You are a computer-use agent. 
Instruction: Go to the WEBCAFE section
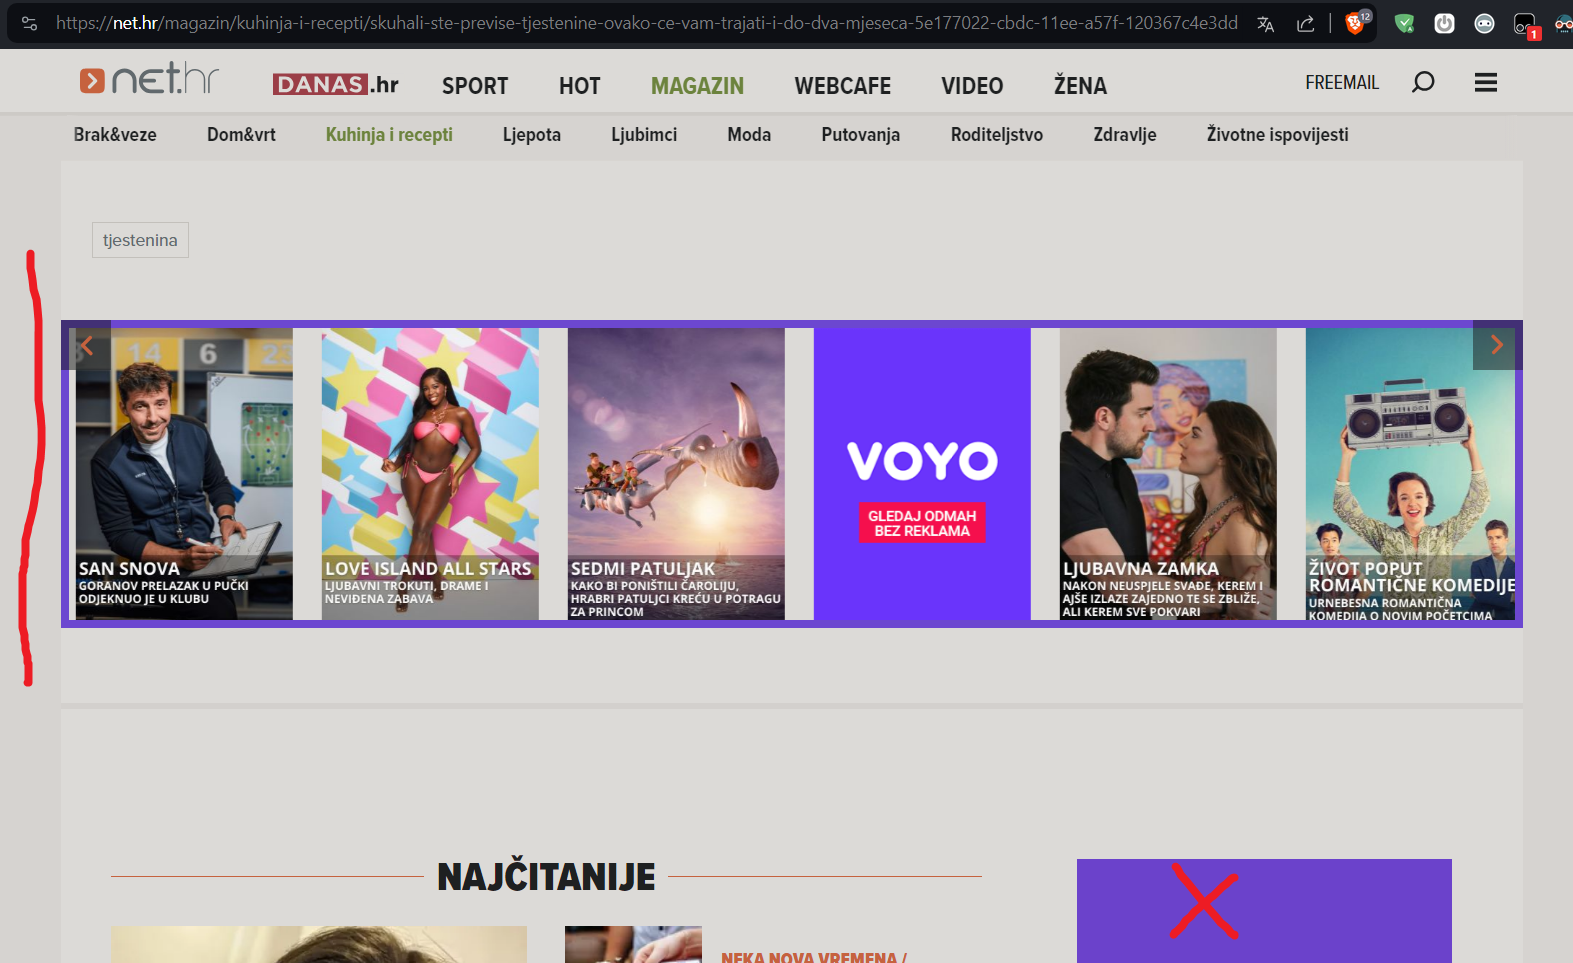(x=842, y=86)
